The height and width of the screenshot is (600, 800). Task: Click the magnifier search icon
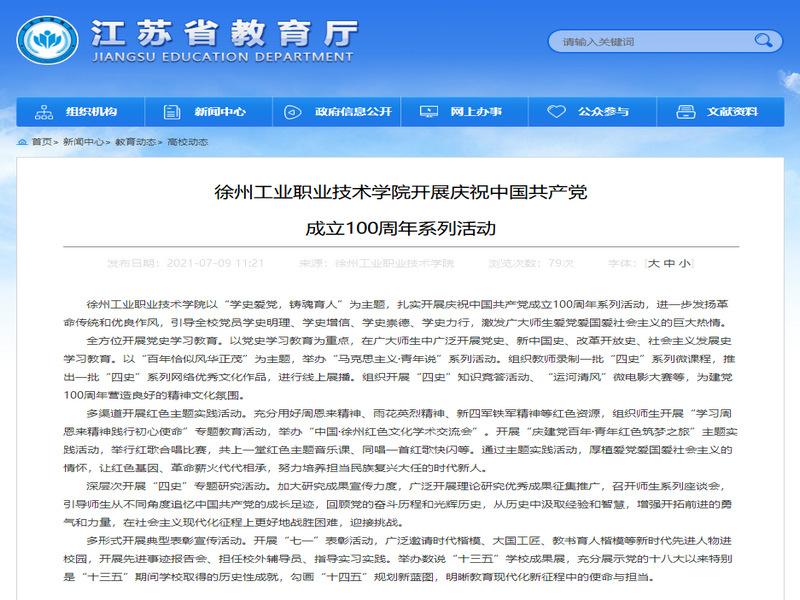click(x=764, y=42)
